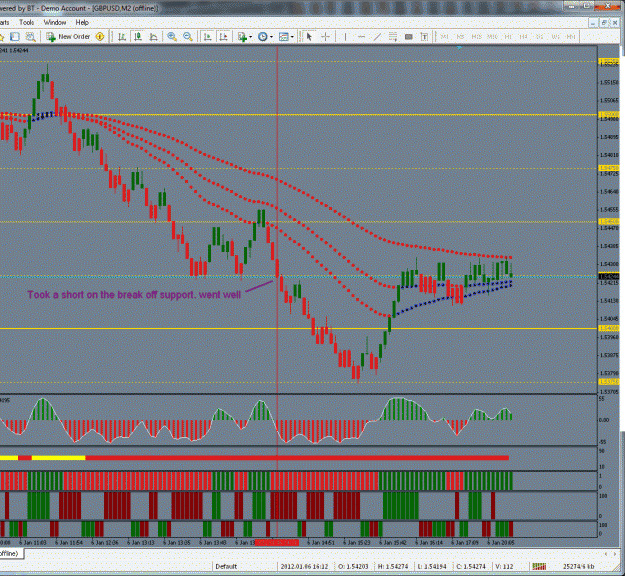This screenshot has height=576, width=625.
Task: Click the New Order button
Action: tap(69, 37)
